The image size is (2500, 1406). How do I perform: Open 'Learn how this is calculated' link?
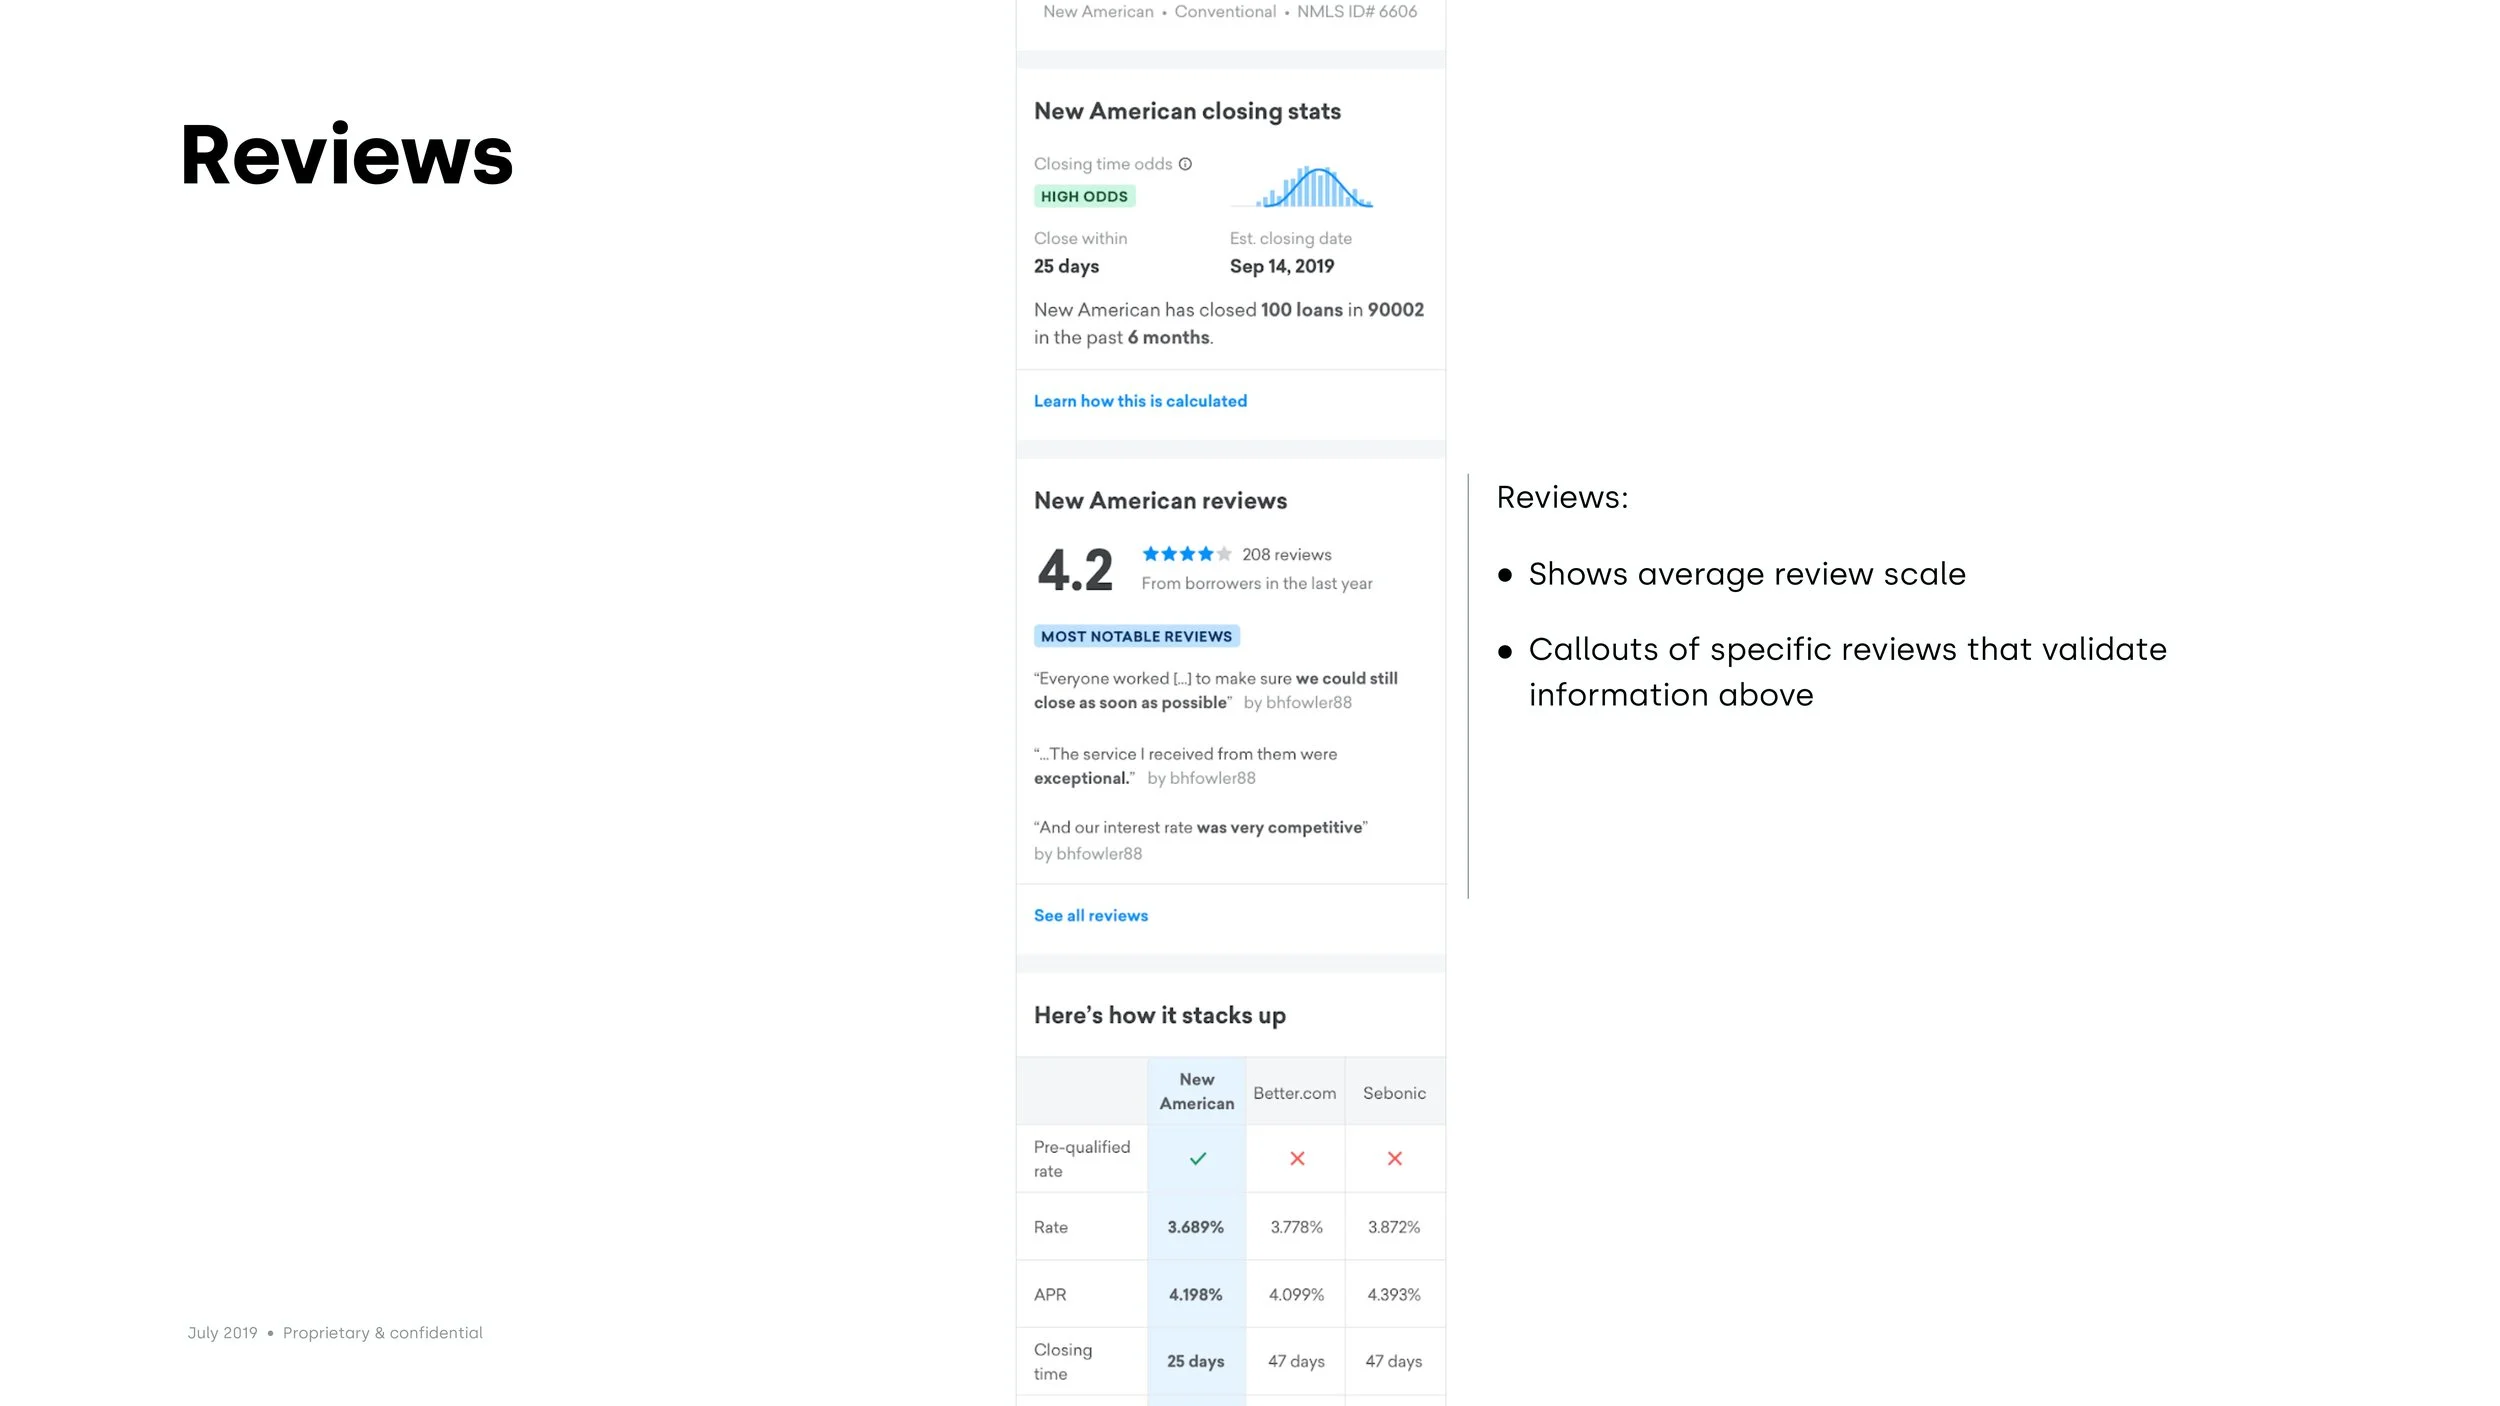pyautogui.click(x=1140, y=401)
